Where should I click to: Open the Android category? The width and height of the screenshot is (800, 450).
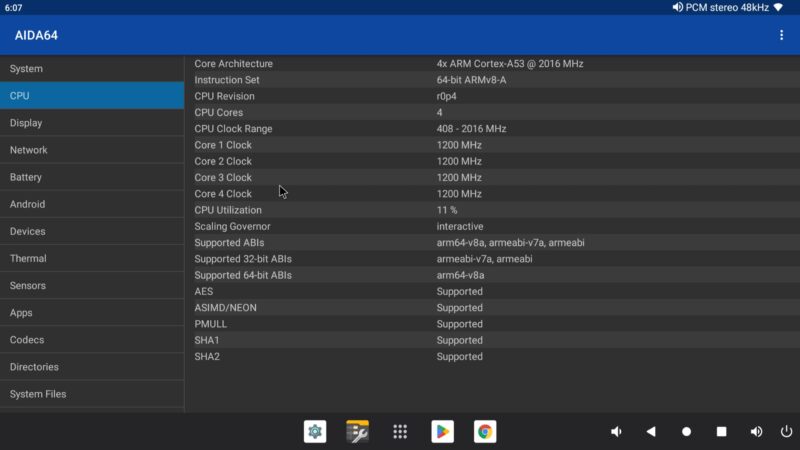pyautogui.click(x=92, y=204)
